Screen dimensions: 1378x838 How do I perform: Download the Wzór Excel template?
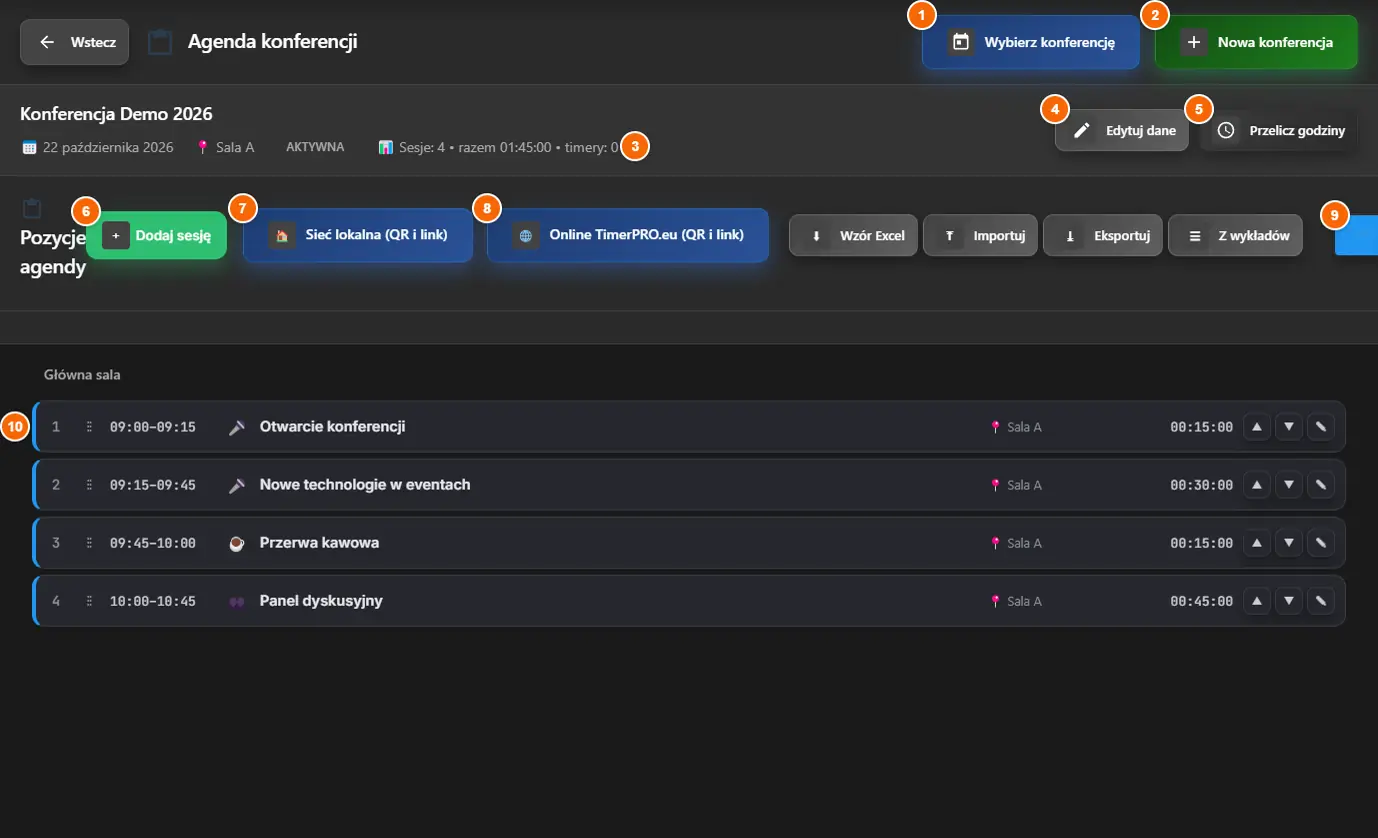click(853, 236)
